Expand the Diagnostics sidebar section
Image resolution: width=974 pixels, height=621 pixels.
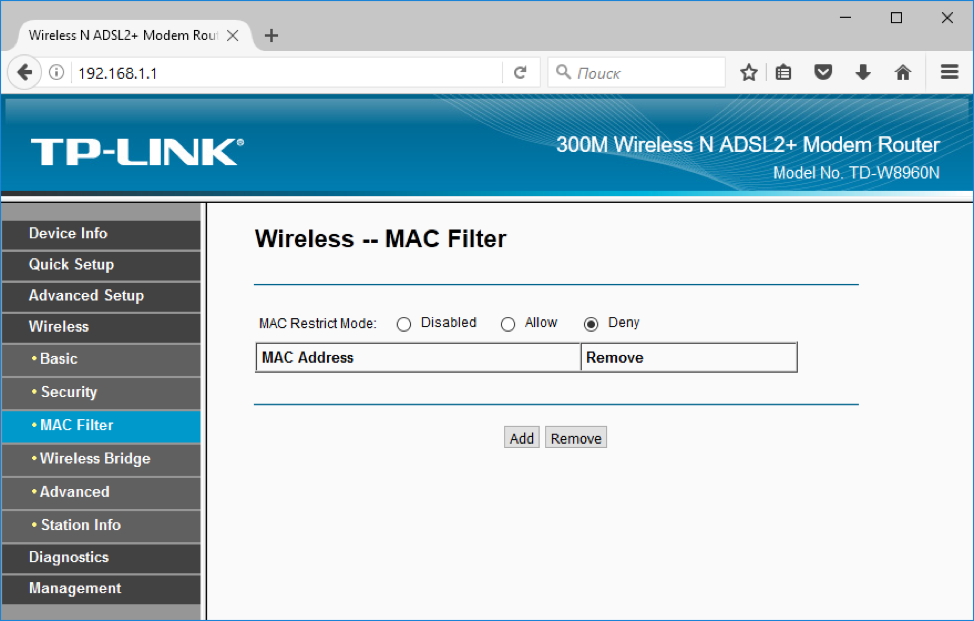[69, 557]
